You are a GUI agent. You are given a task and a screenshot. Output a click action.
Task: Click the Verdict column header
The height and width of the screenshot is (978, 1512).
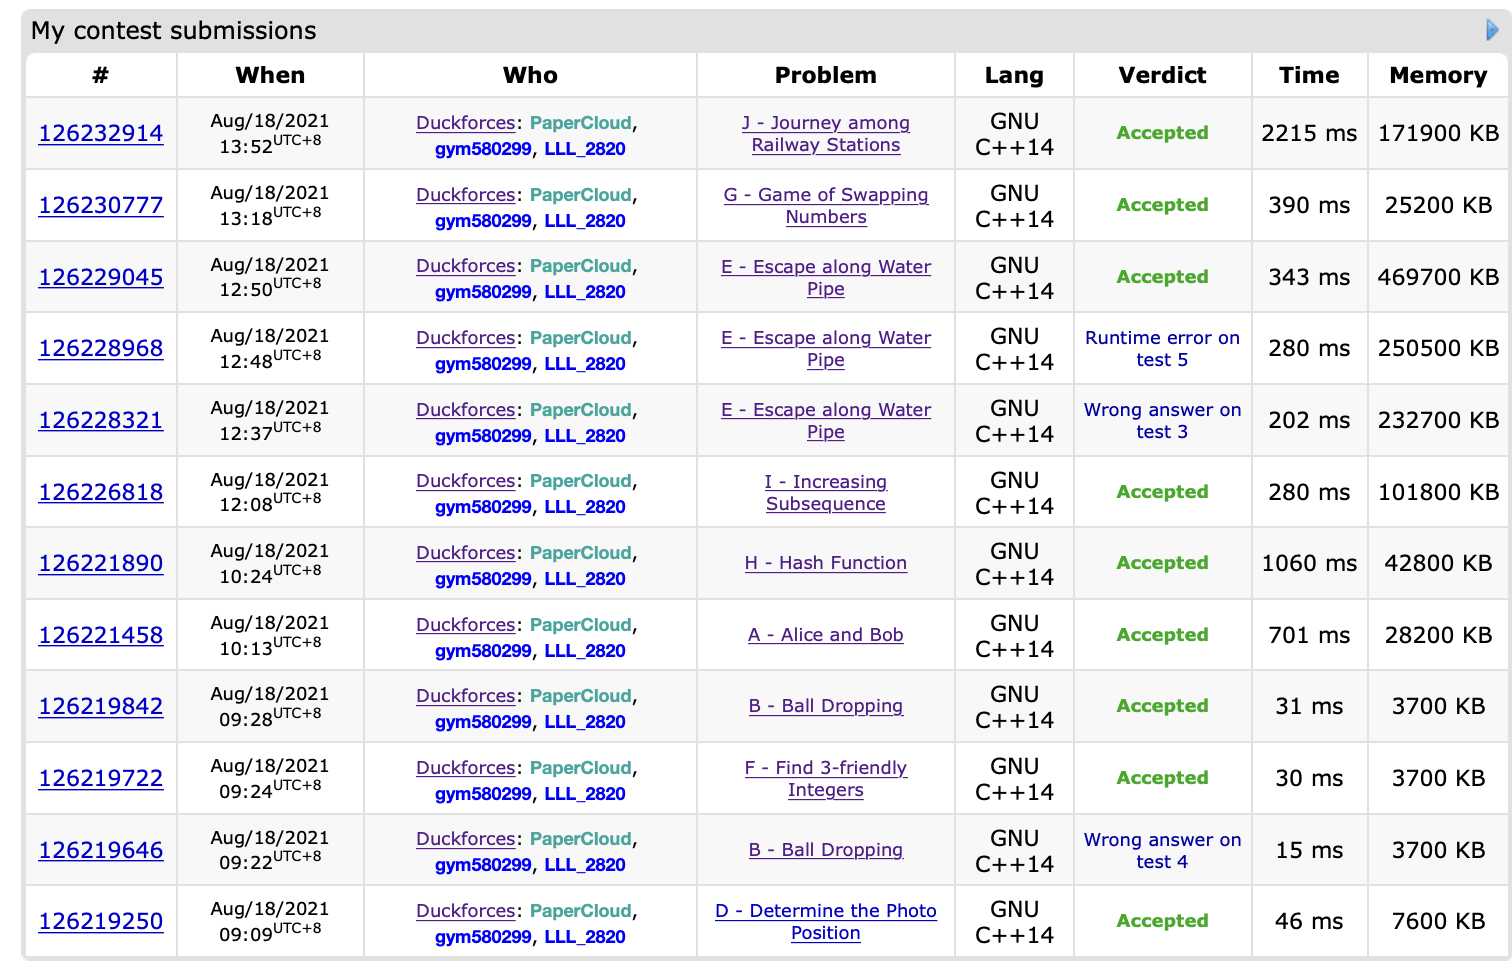point(1162,75)
